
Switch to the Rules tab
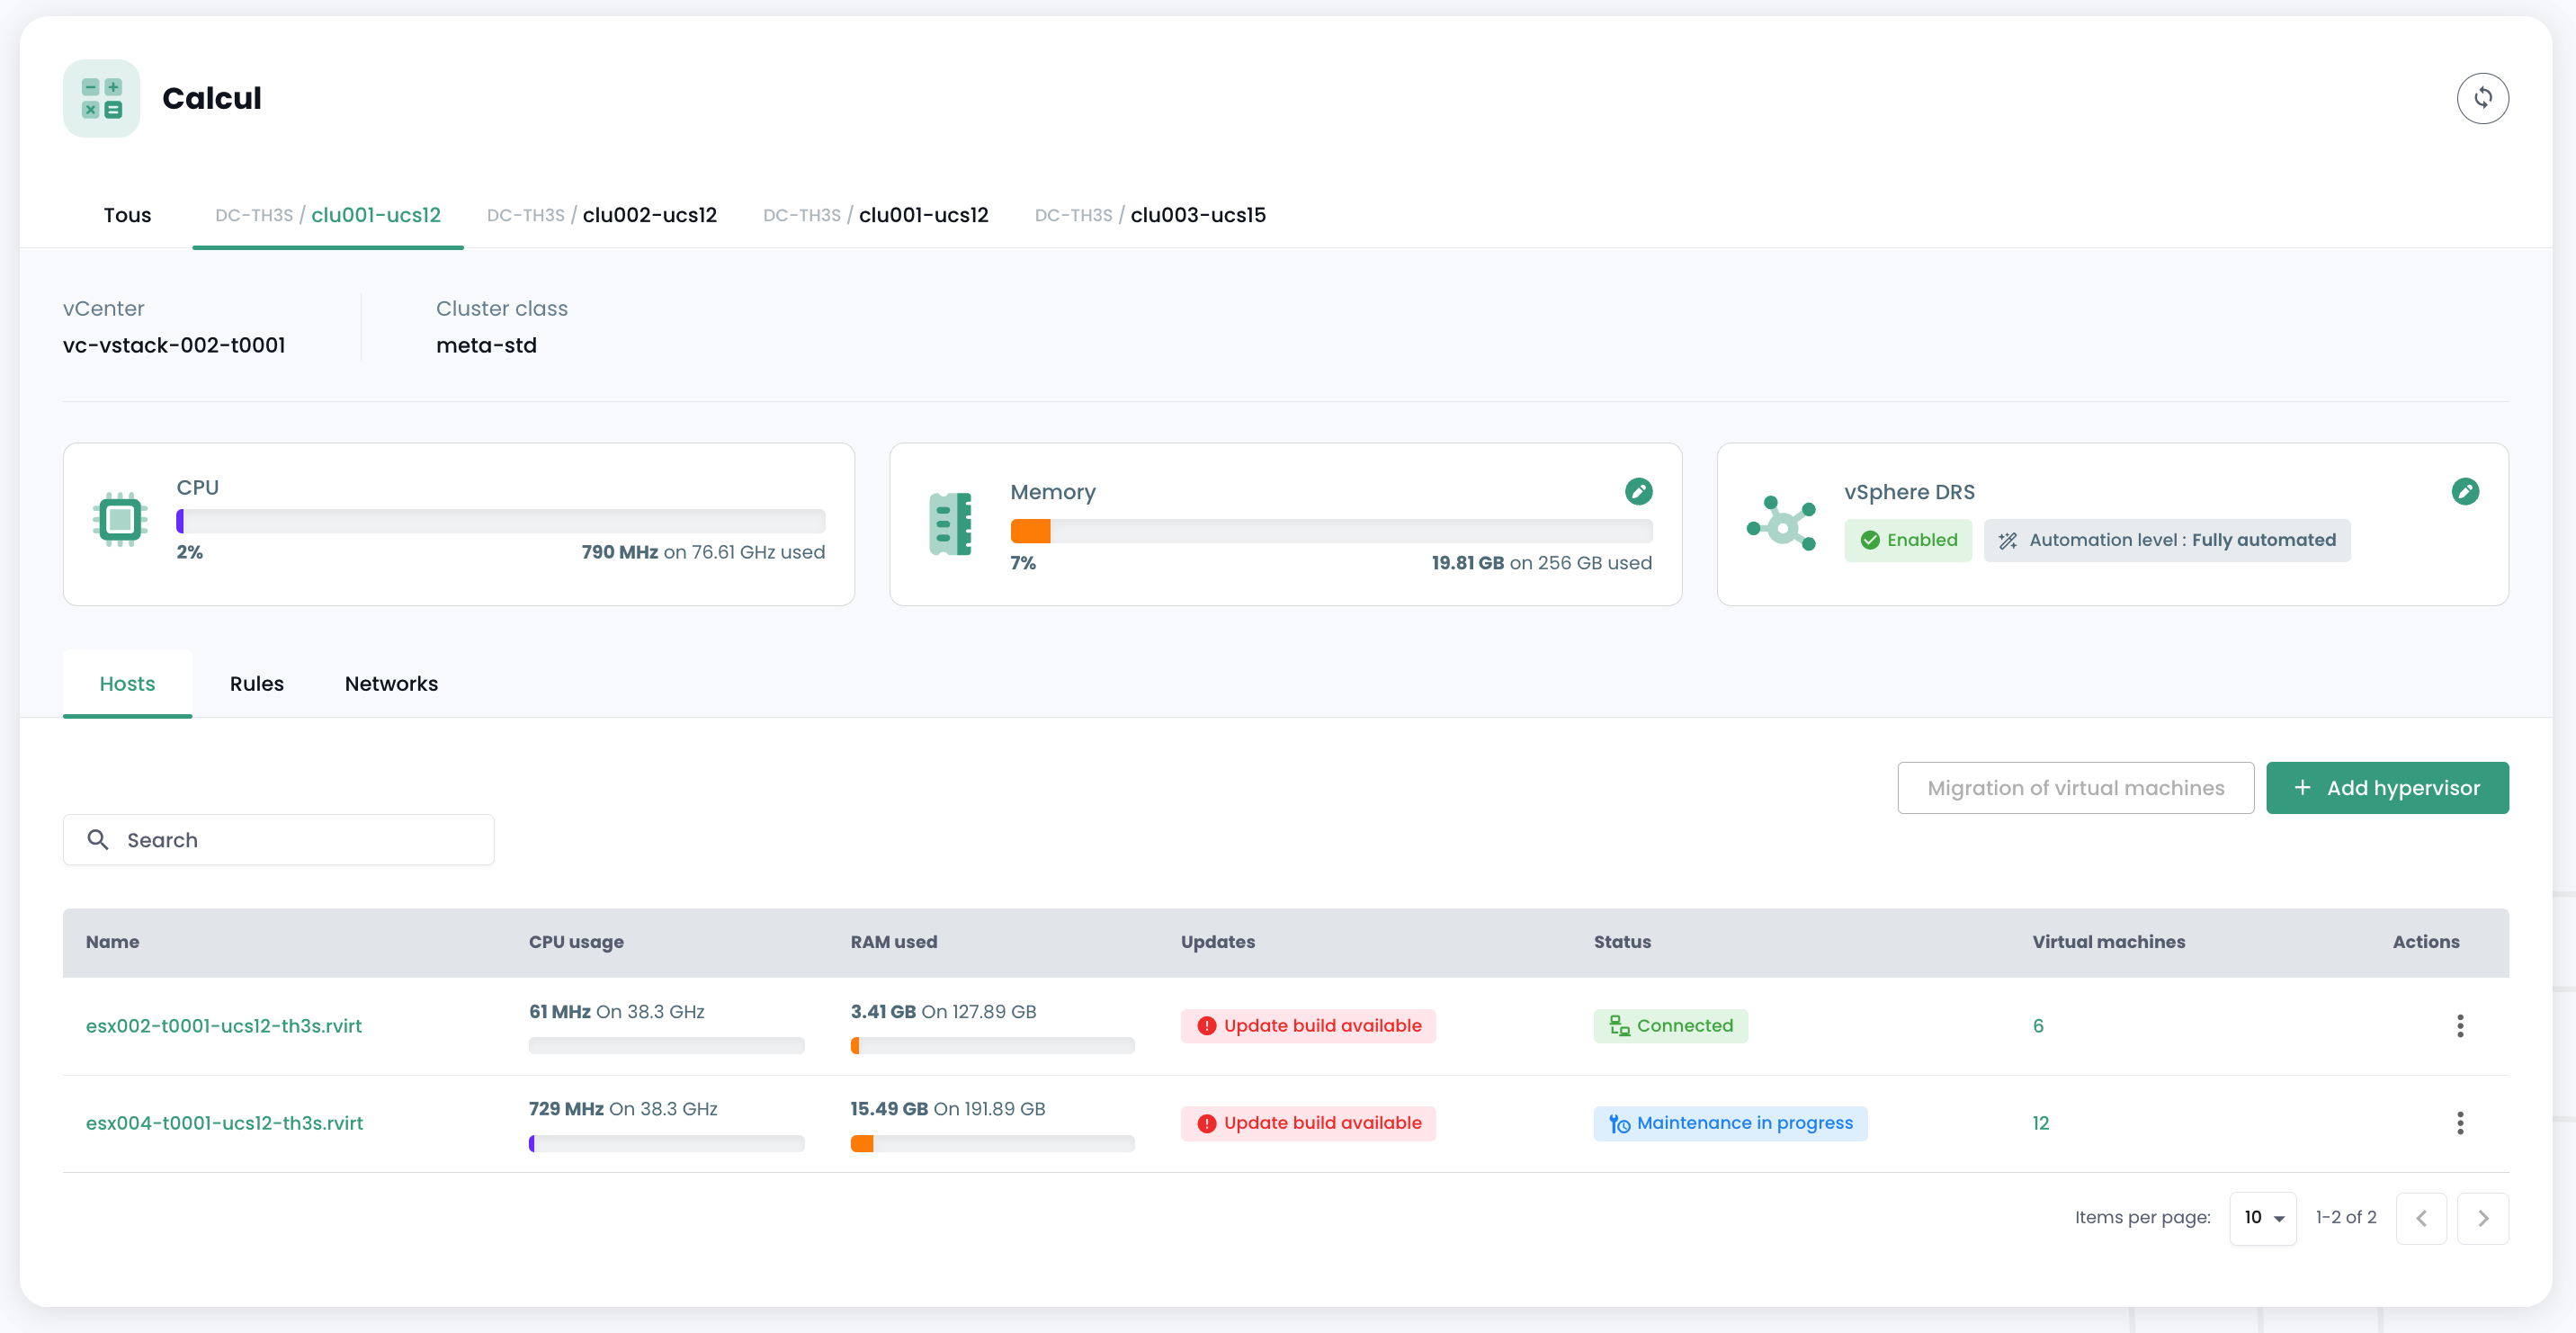pos(256,683)
